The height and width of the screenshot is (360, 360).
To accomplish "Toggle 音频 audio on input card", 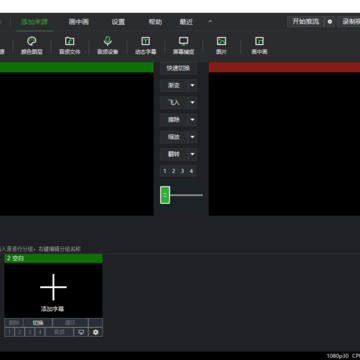I will 59,332.
